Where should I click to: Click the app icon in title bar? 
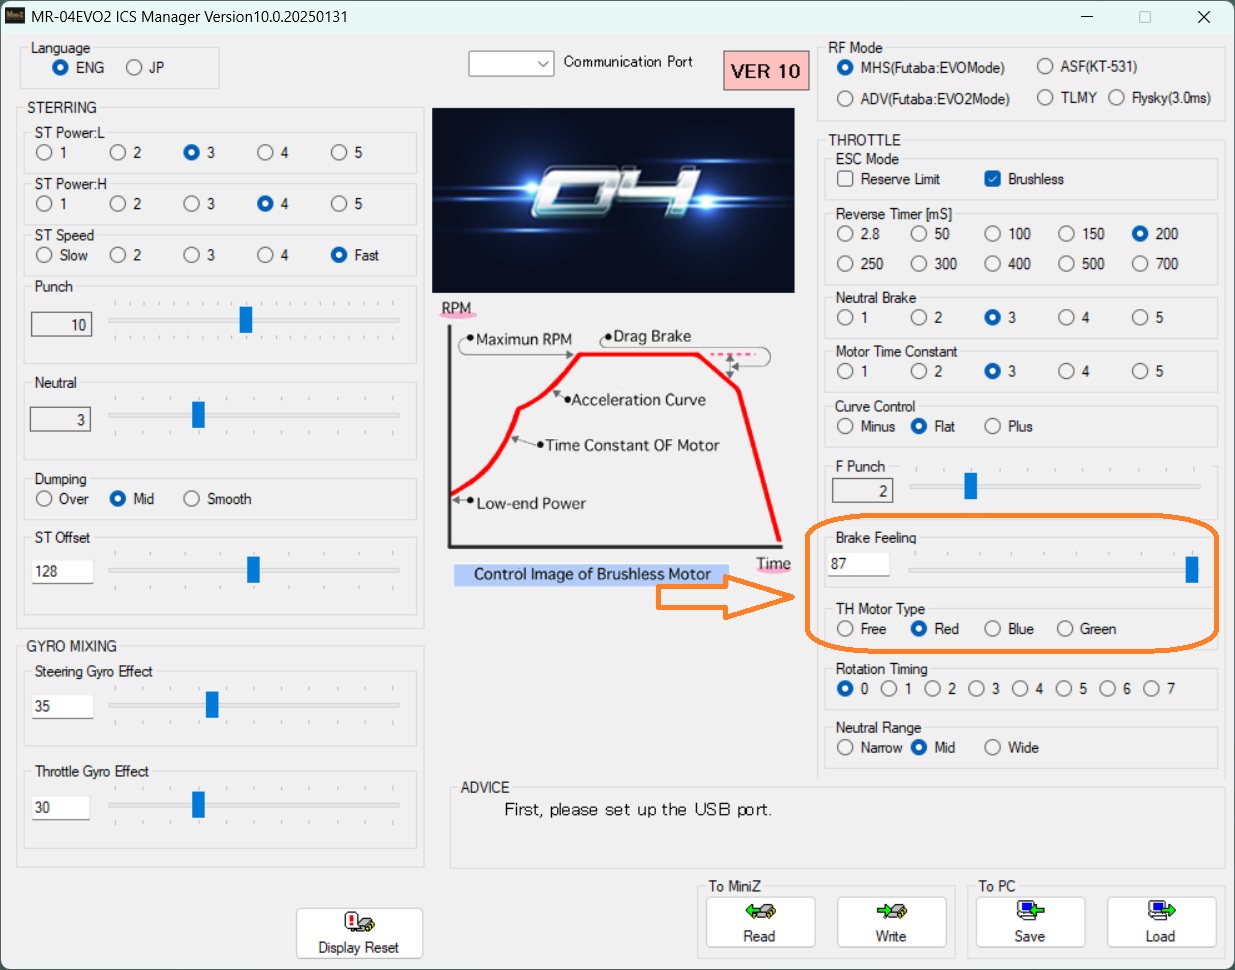click(15, 17)
